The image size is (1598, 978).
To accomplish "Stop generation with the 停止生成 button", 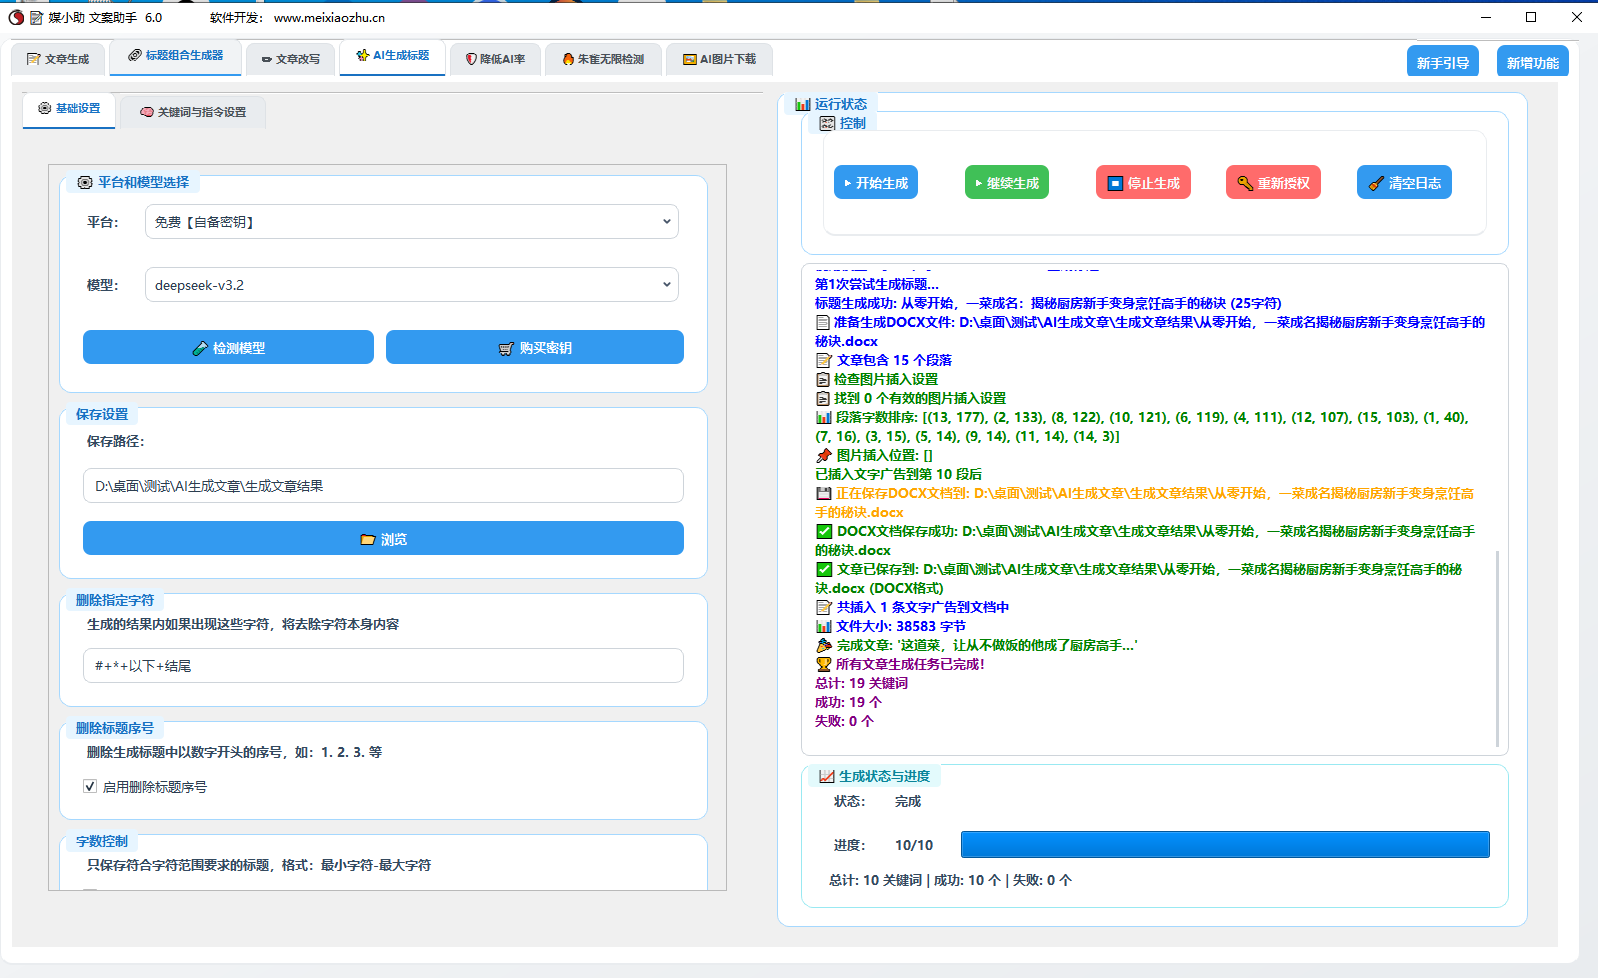I will (x=1143, y=183).
